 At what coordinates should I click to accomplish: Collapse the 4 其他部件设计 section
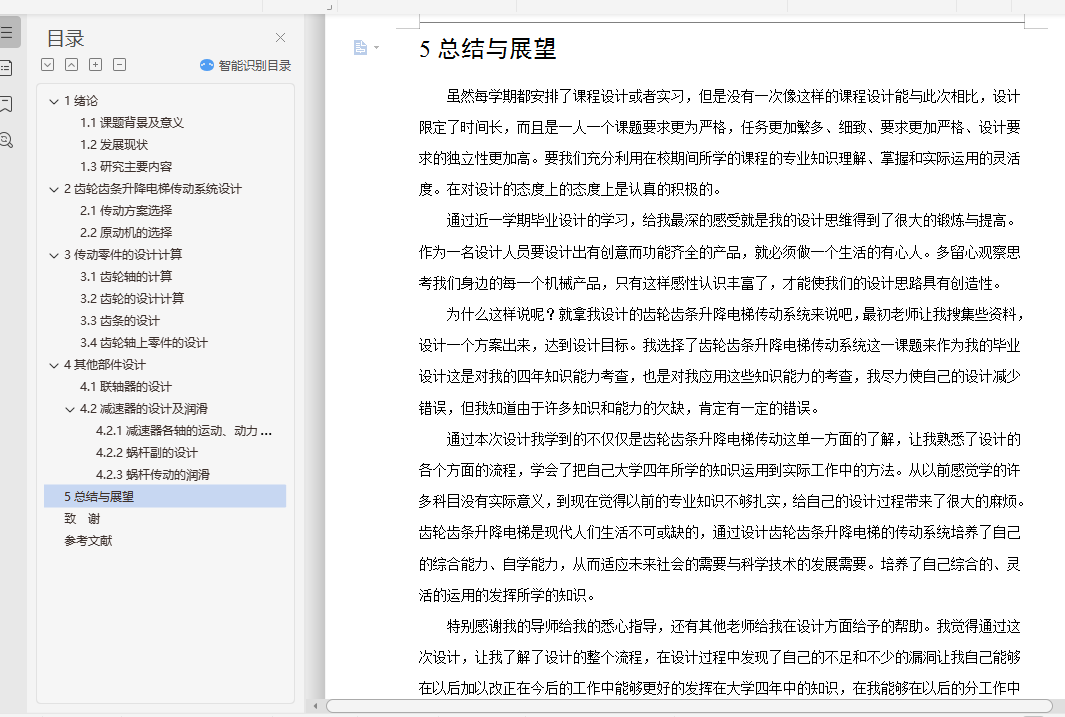tap(54, 365)
